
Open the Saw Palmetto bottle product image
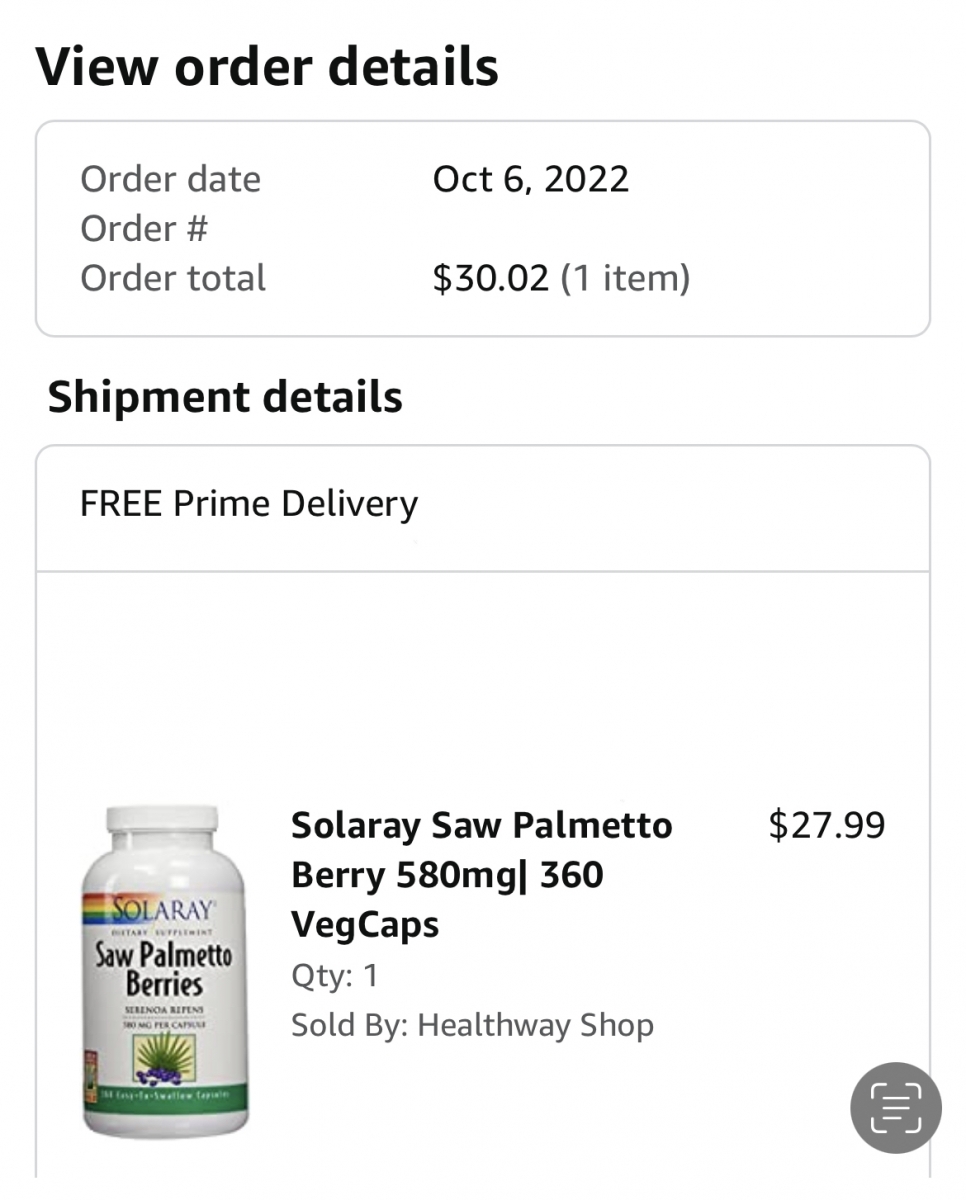(165, 970)
